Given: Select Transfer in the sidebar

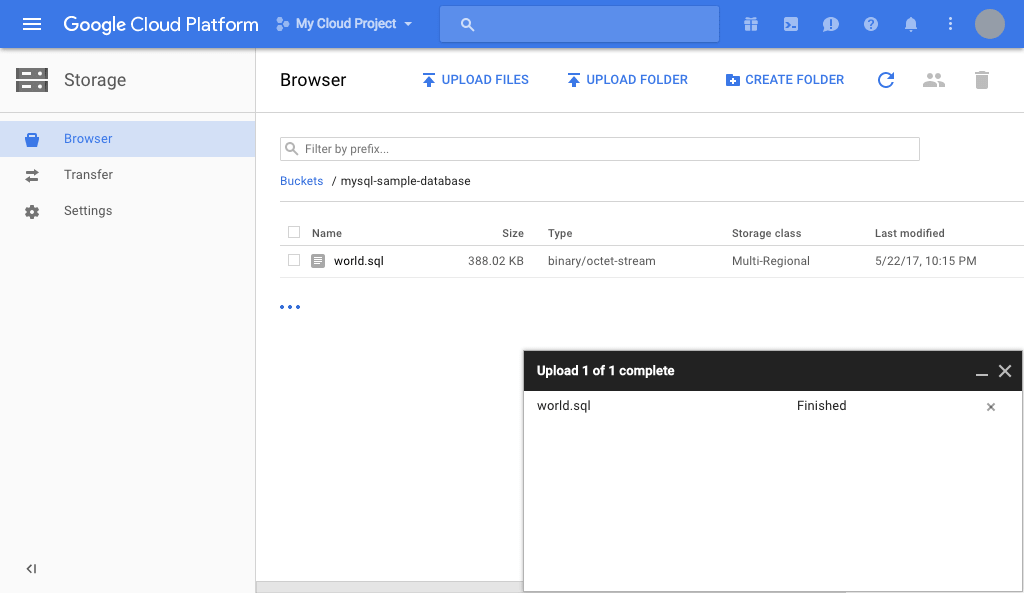Looking at the screenshot, I should click(127, 174).
